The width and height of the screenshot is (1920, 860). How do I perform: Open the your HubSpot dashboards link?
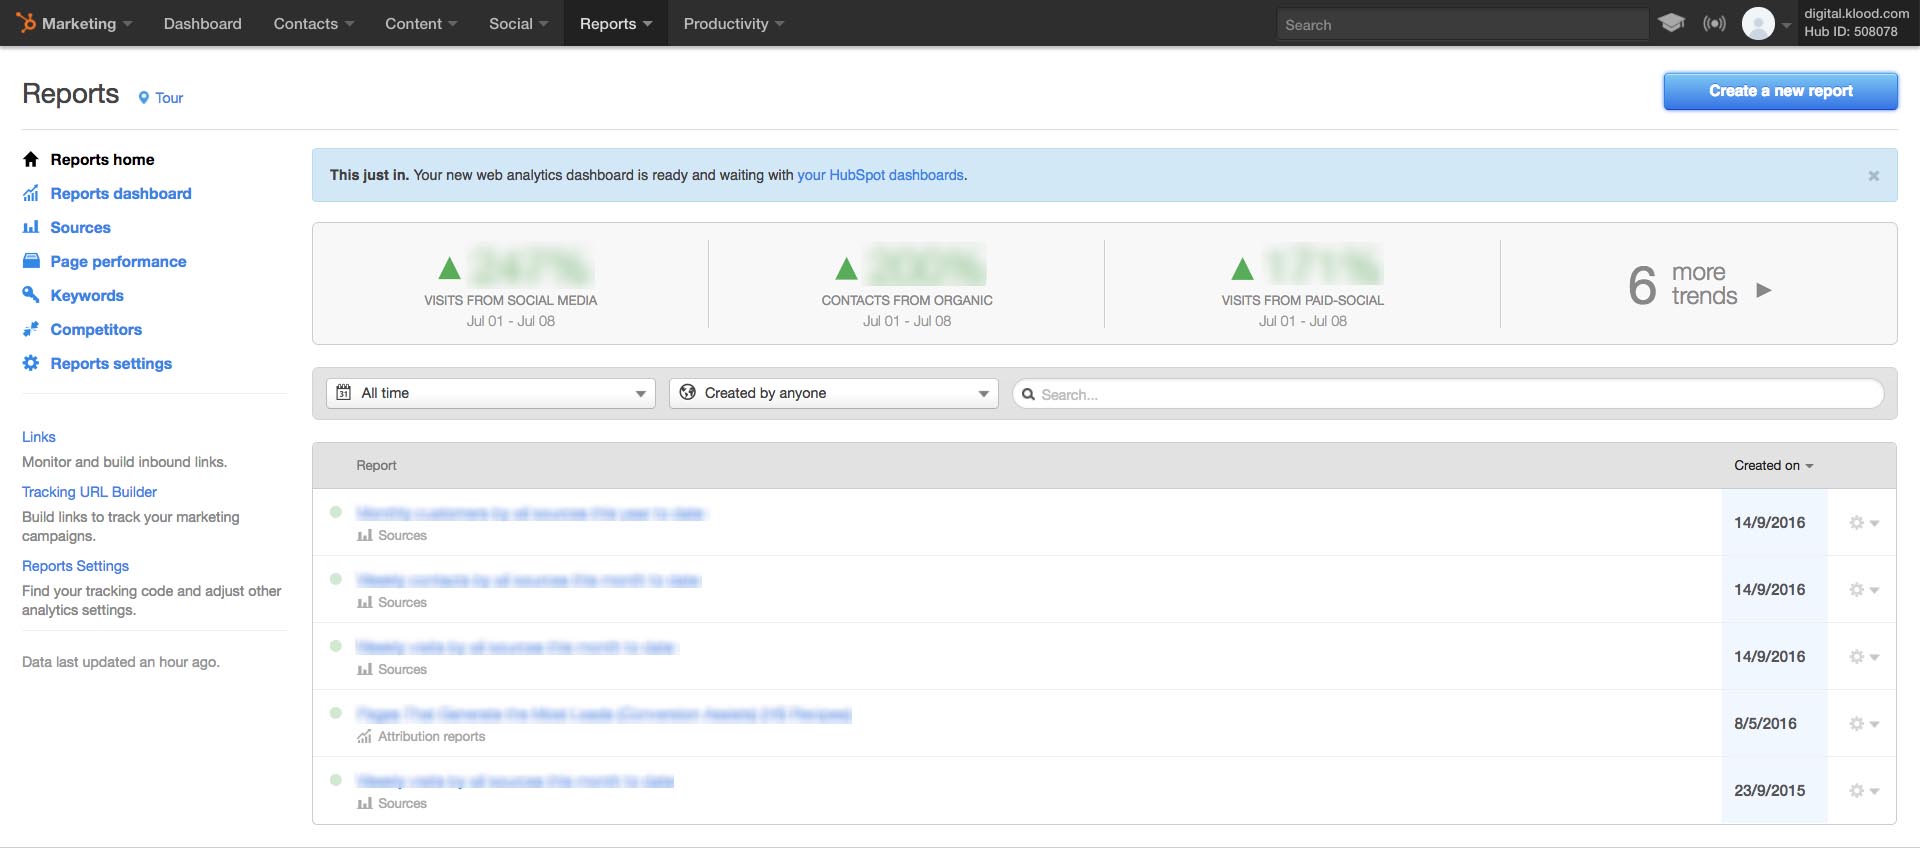click(880, 175)
